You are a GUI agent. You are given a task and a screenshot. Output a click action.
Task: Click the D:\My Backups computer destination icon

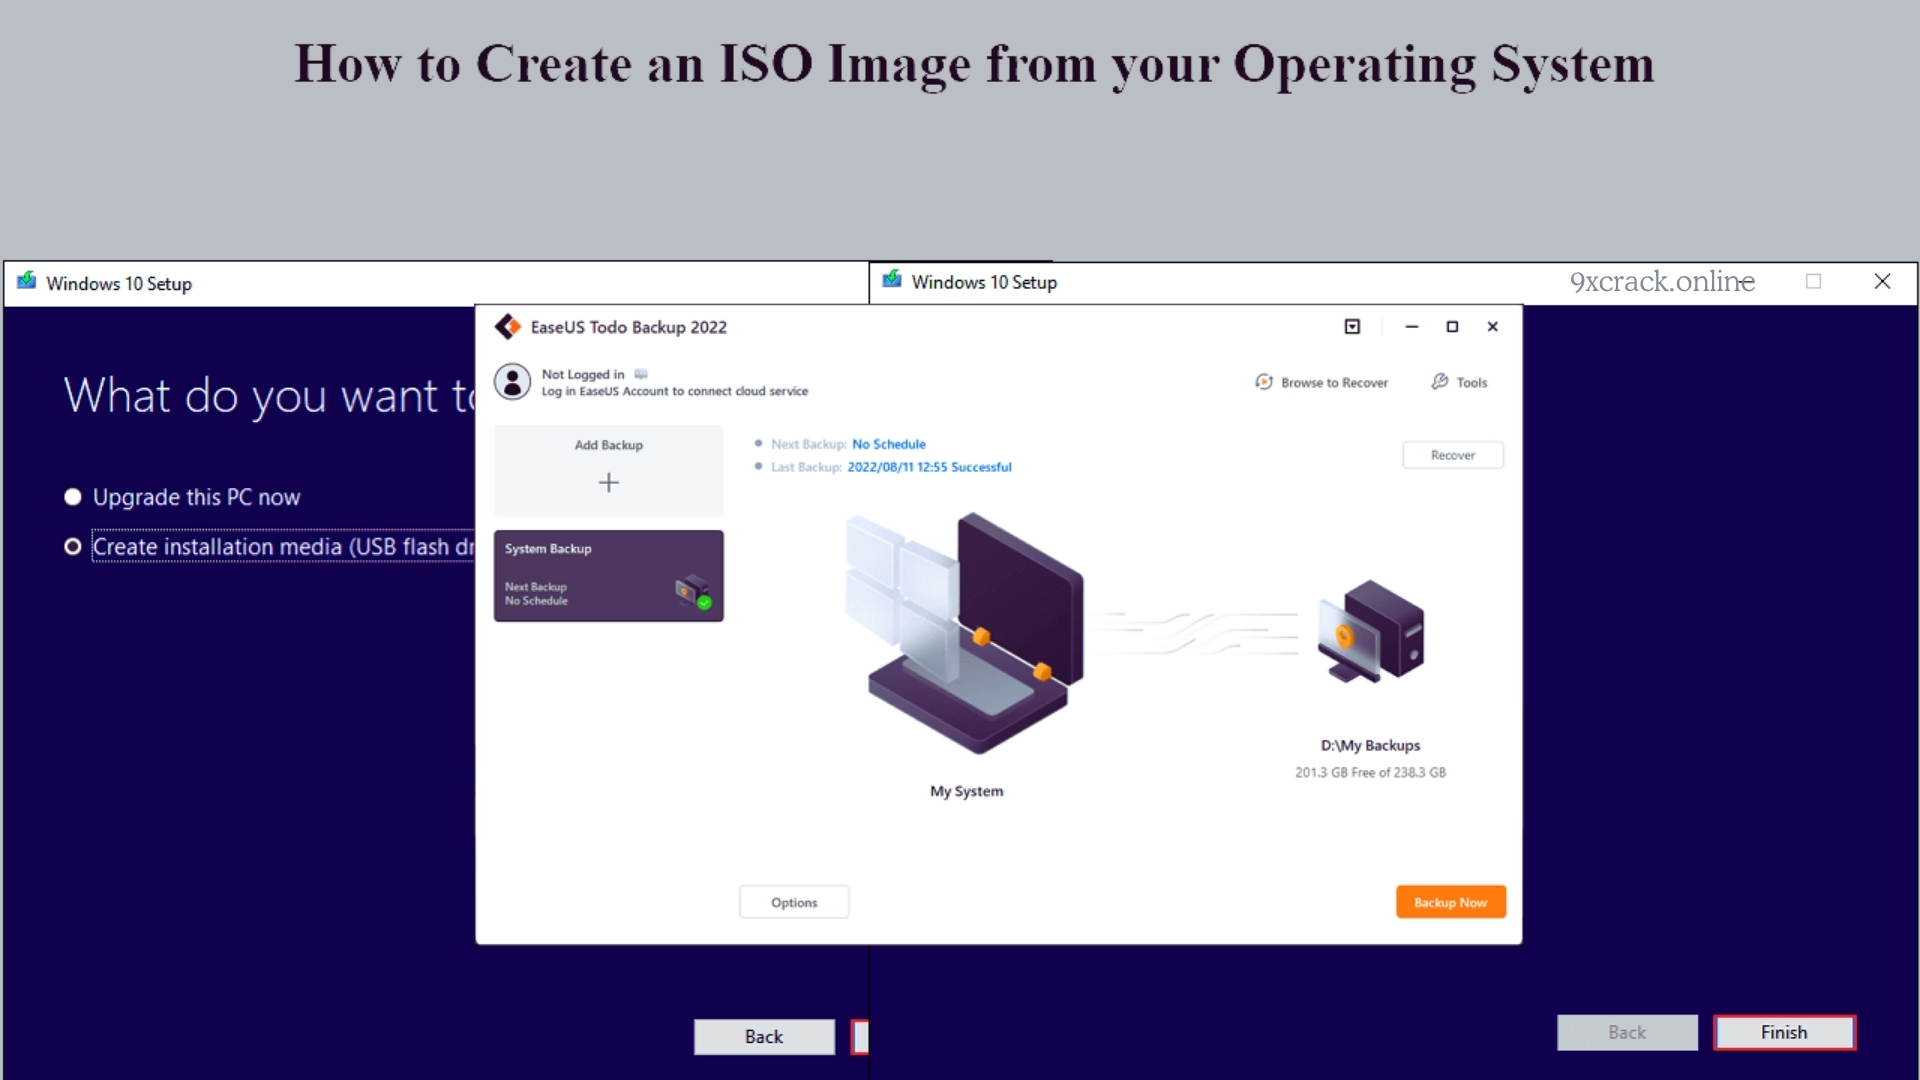click(x=1371, y=631)
